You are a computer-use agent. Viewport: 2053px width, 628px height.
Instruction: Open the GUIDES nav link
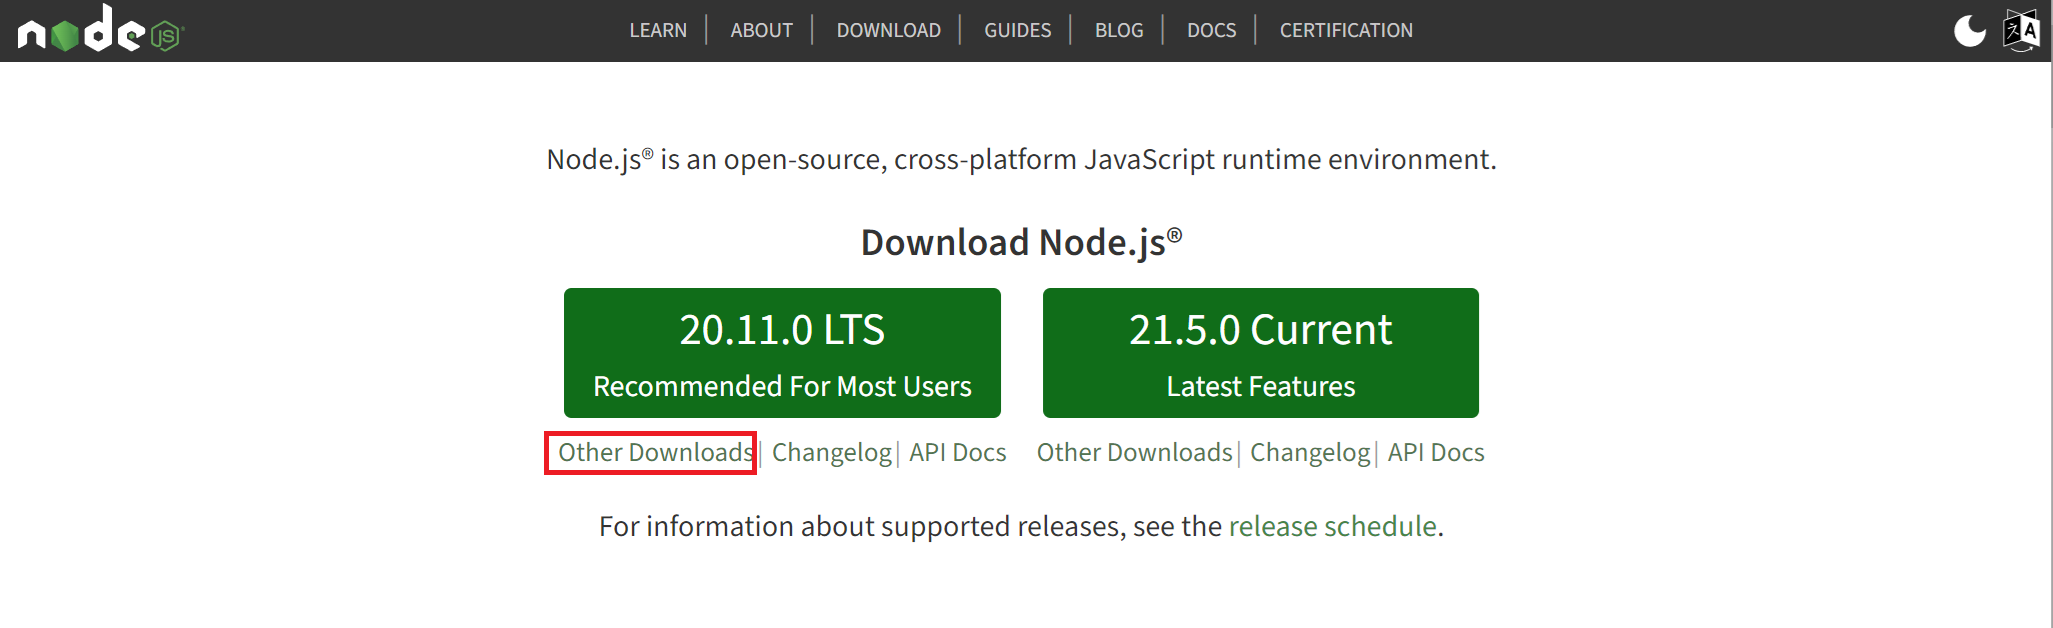point(1017,30)
